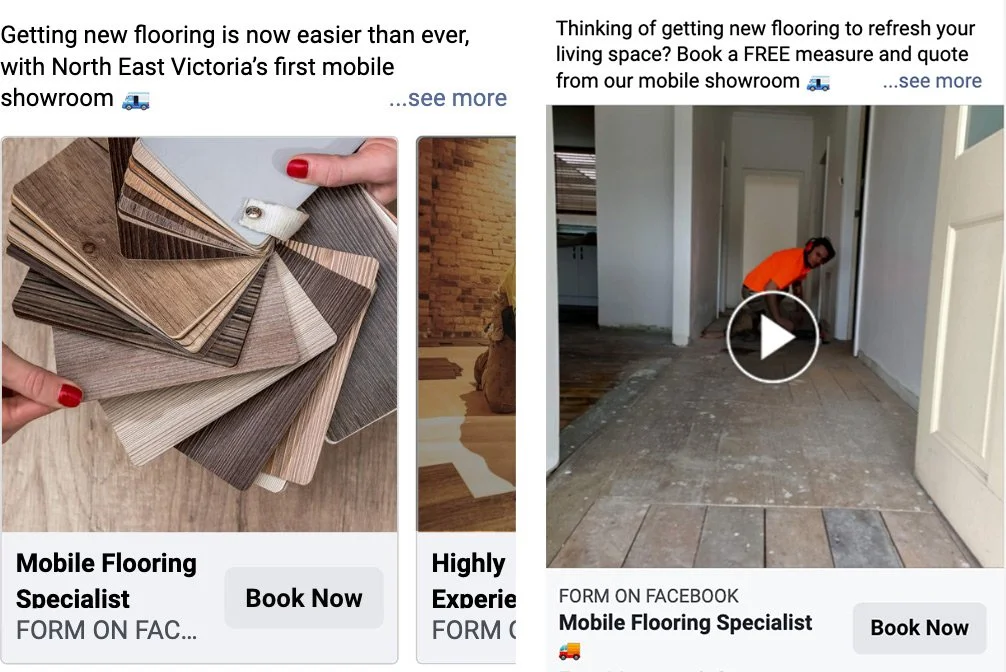Click Book Now on the video ad

pos(919,628)
